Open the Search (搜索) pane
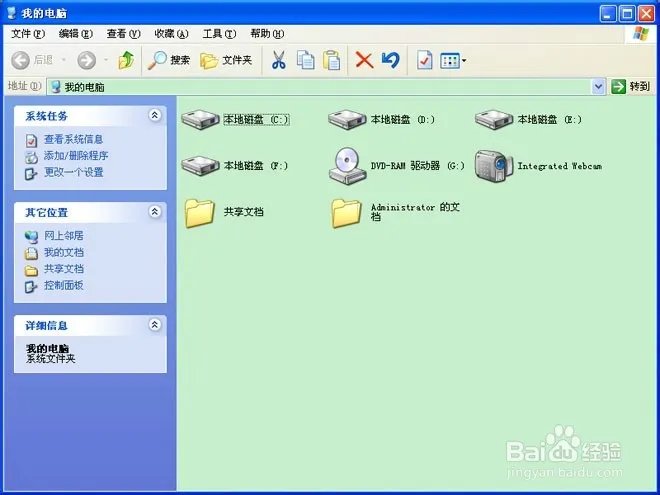The height and width of the screenshot is (495, 660). point(168,60)
